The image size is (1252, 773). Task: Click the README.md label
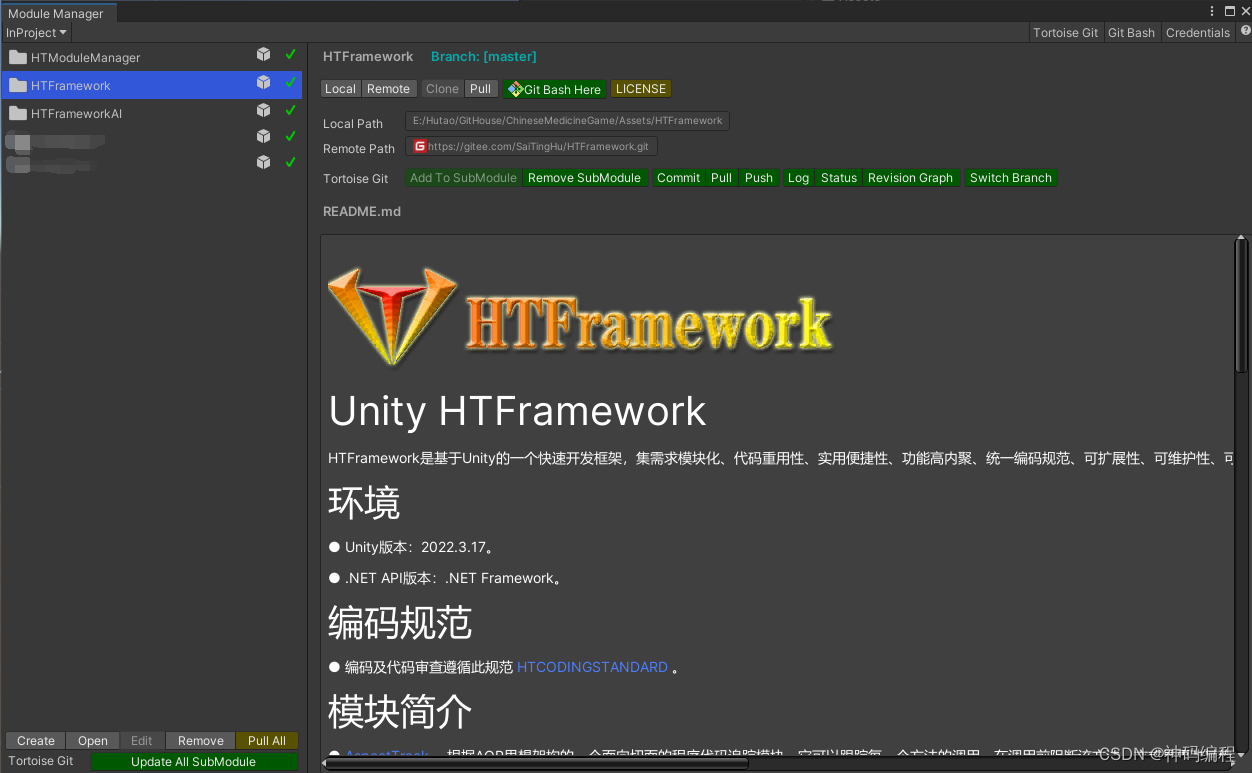coord(362,212)
